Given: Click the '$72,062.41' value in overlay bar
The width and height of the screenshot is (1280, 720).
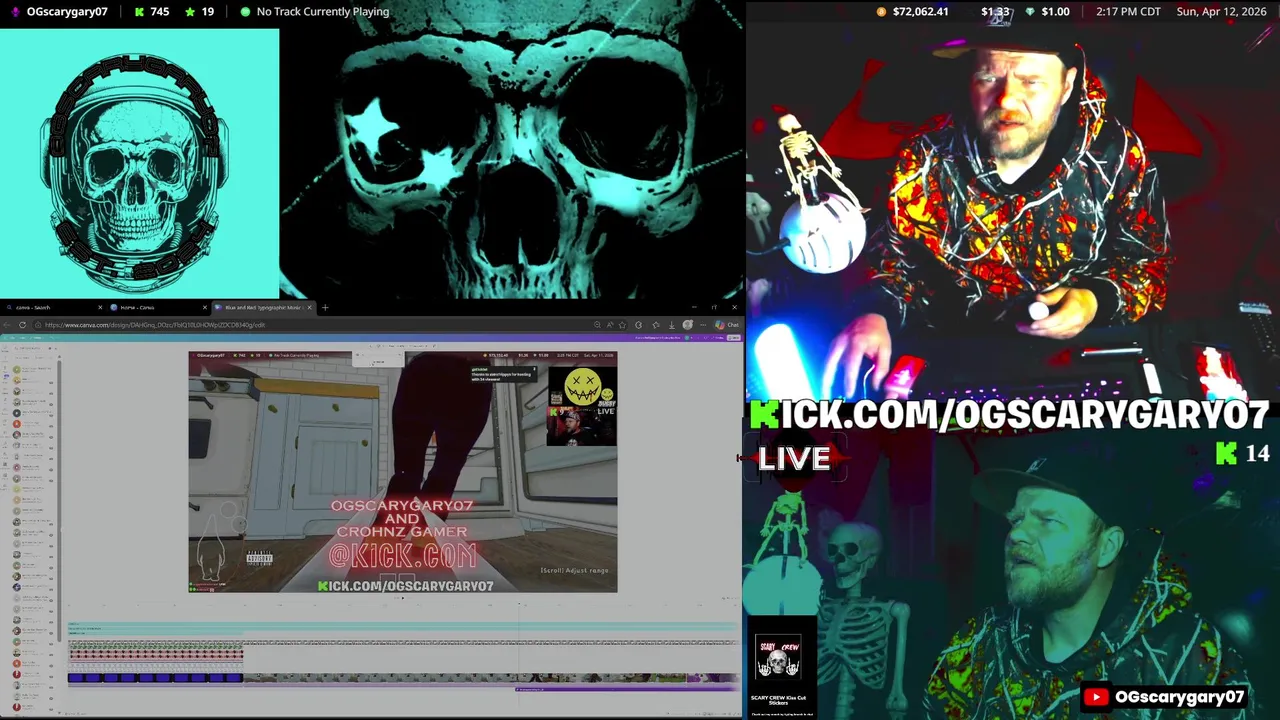Looking at the screenshot, I should point(920,12).
